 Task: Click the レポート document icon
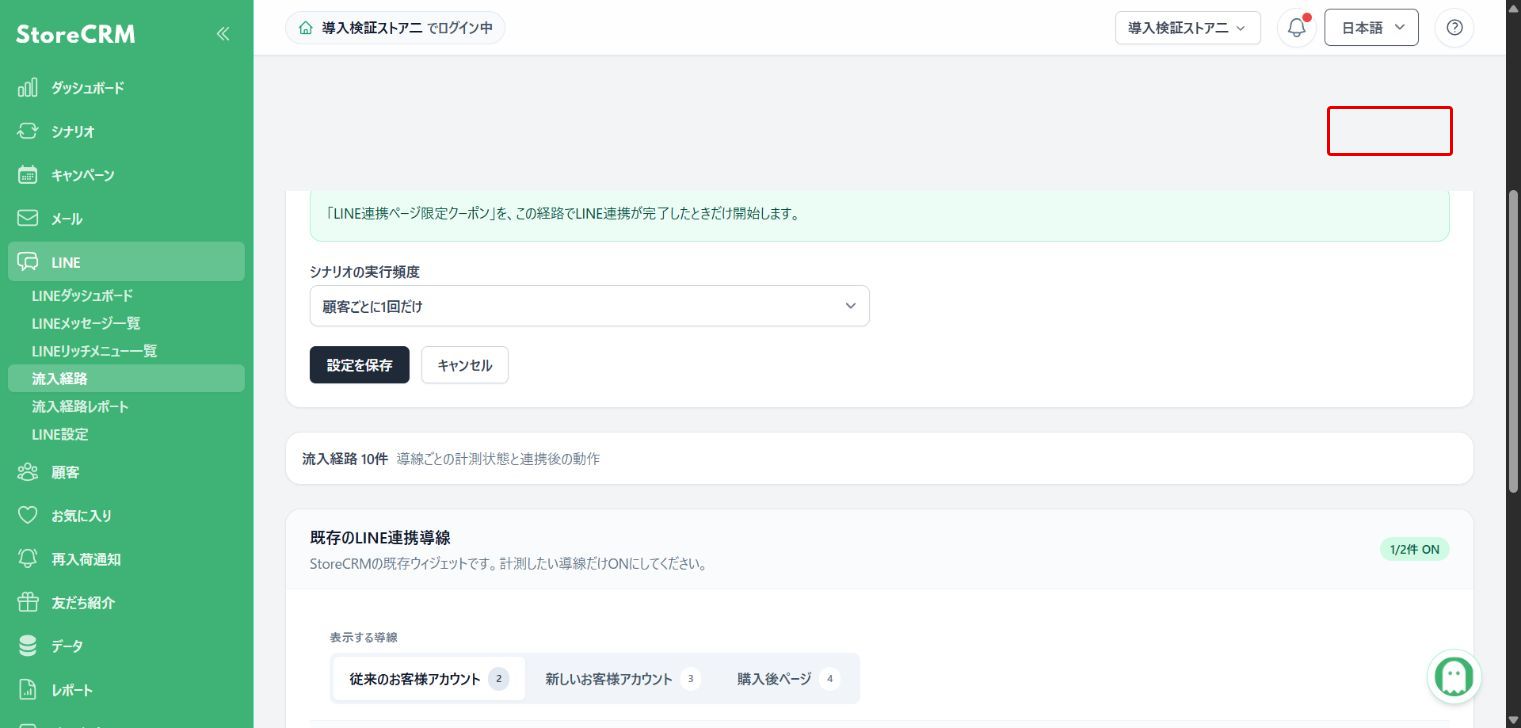(x=28, y=690)
